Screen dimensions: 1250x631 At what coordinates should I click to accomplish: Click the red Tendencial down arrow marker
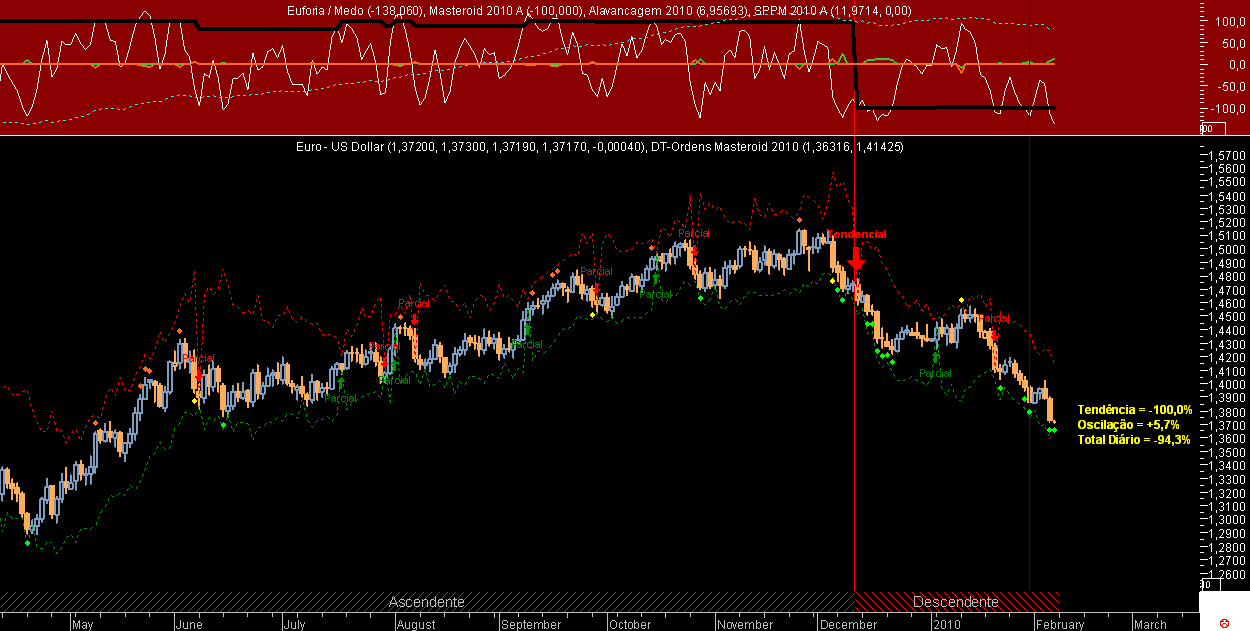click(856, 257)
